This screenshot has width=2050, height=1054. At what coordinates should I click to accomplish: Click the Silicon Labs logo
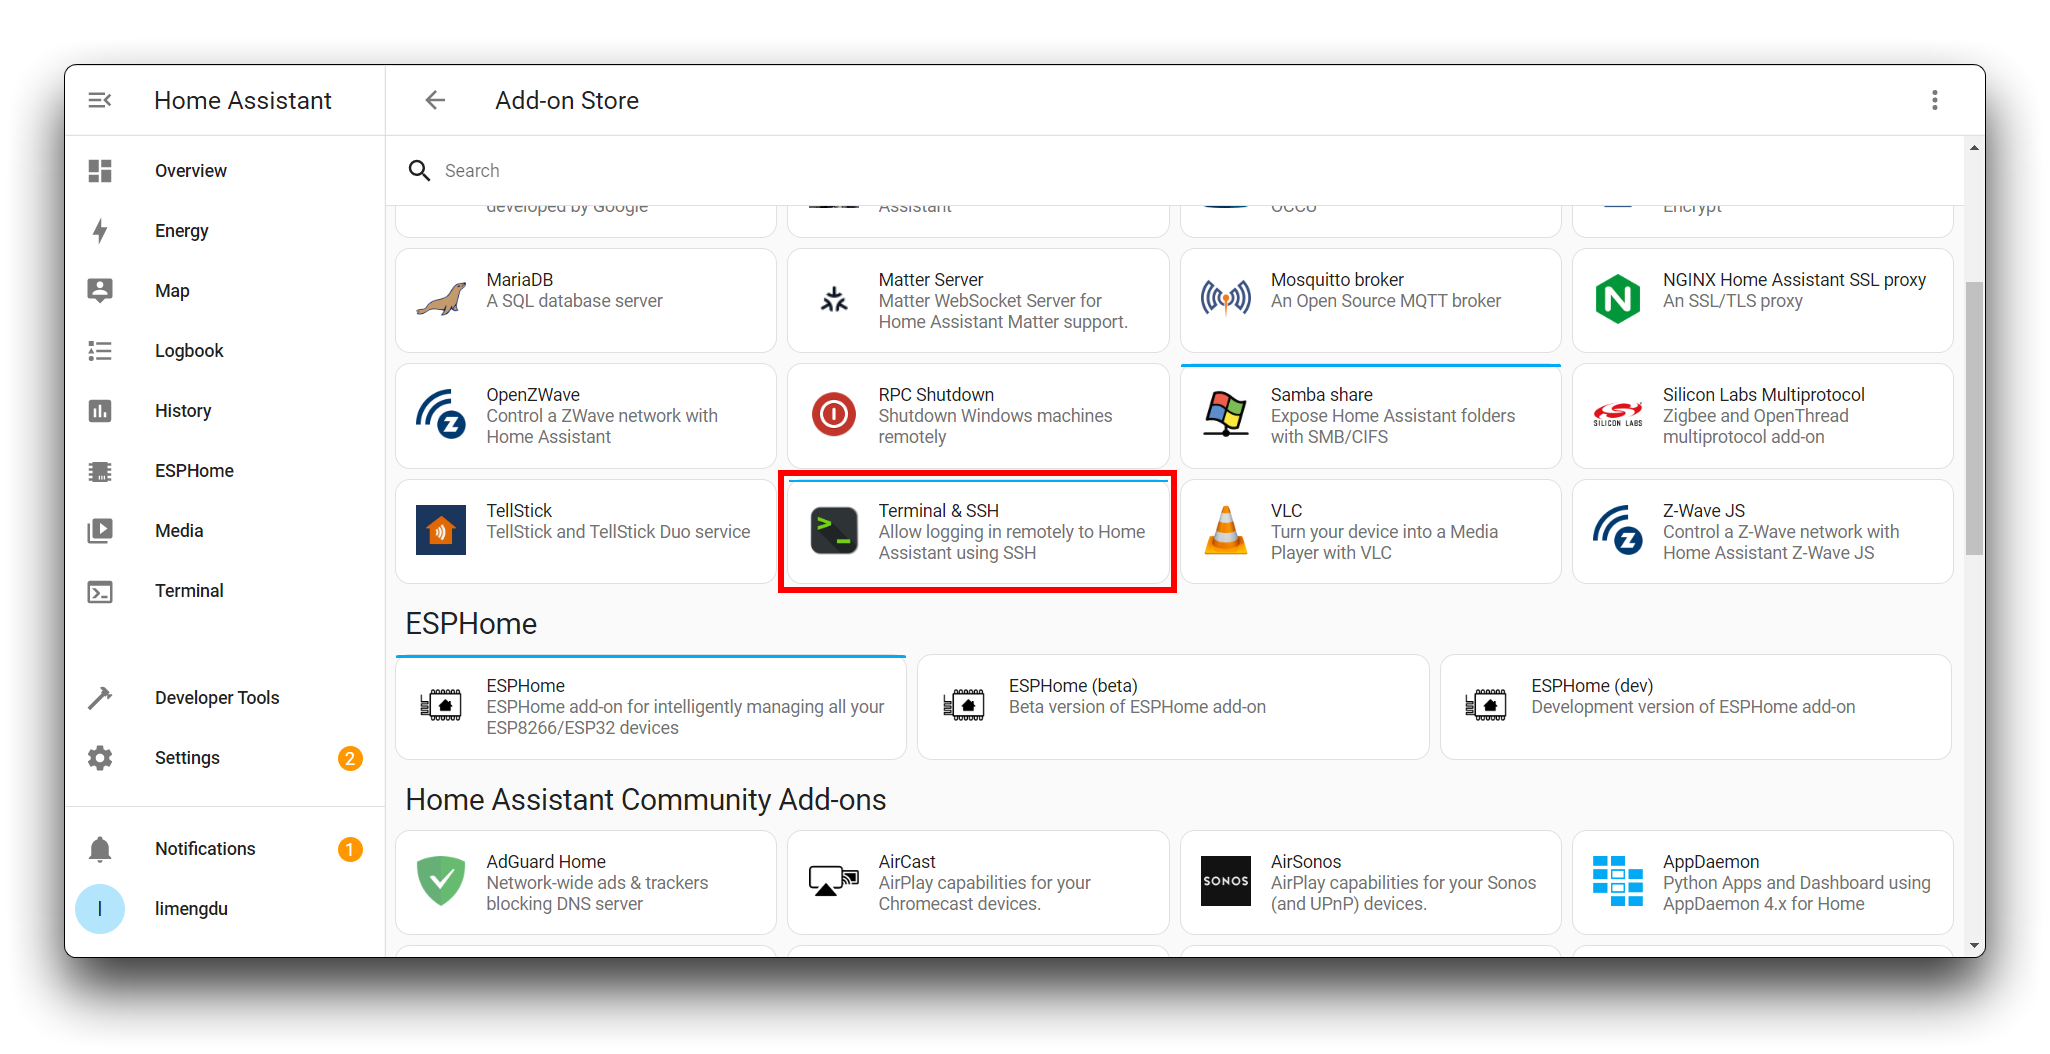(1618, 414)
